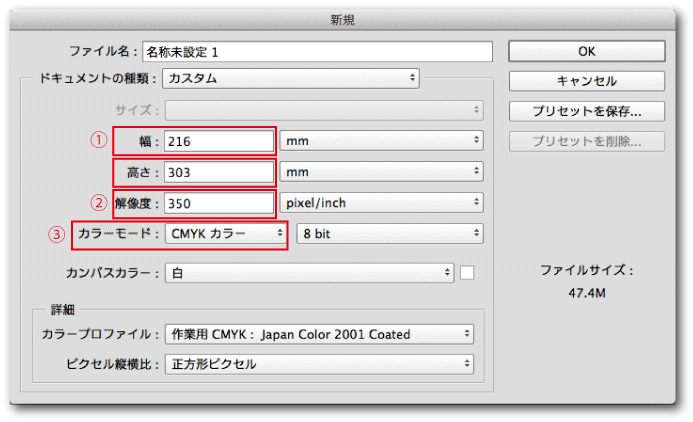Click the 高さ height input field
The width and height of the screenshot is (693, 422).
coord(218,172)
